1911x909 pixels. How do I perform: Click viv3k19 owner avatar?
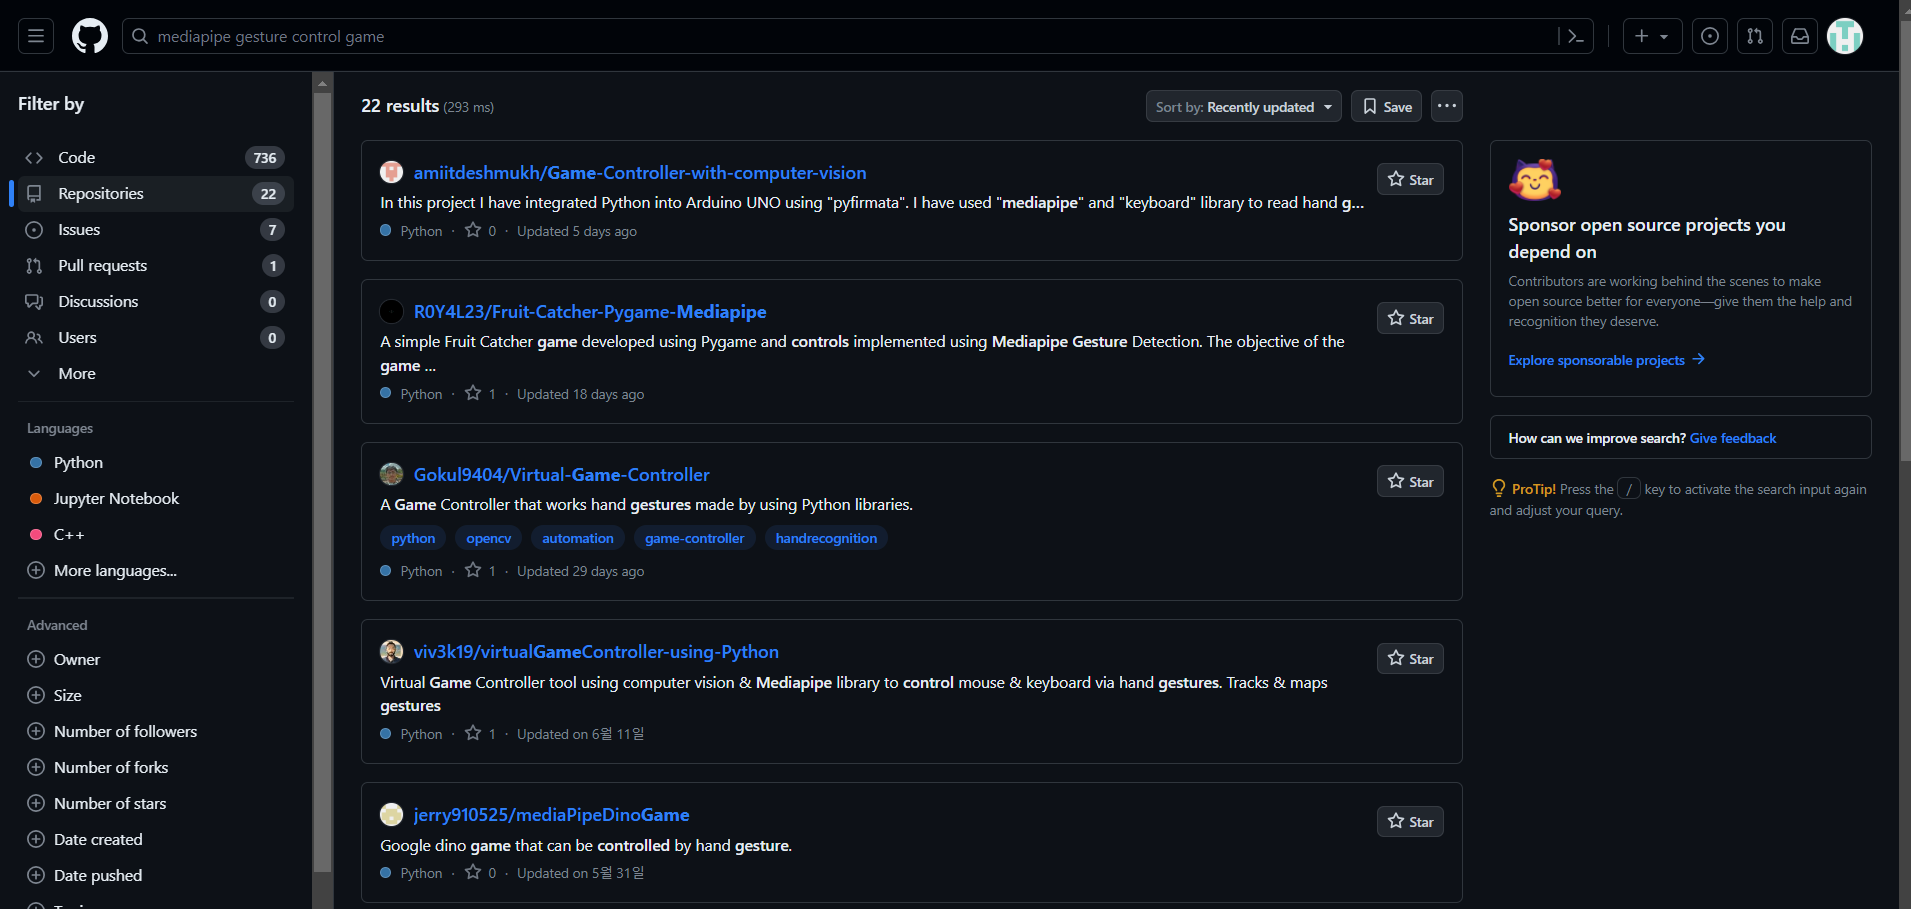point(391,652)
